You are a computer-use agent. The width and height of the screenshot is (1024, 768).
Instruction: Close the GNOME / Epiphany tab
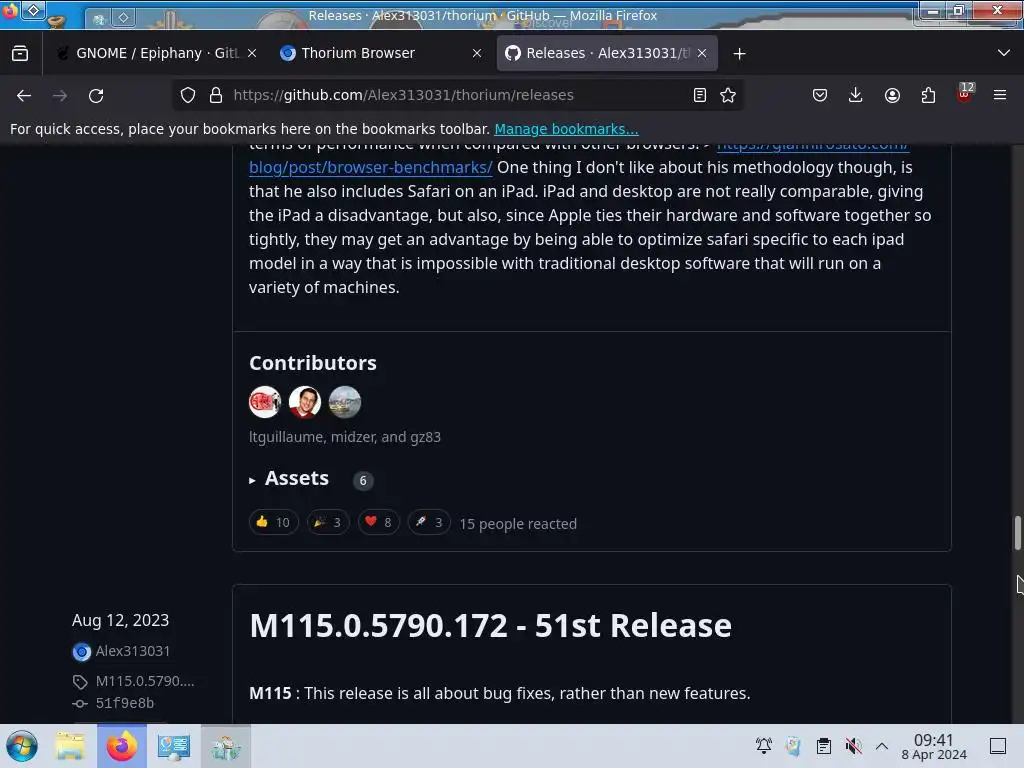(252, 53)
